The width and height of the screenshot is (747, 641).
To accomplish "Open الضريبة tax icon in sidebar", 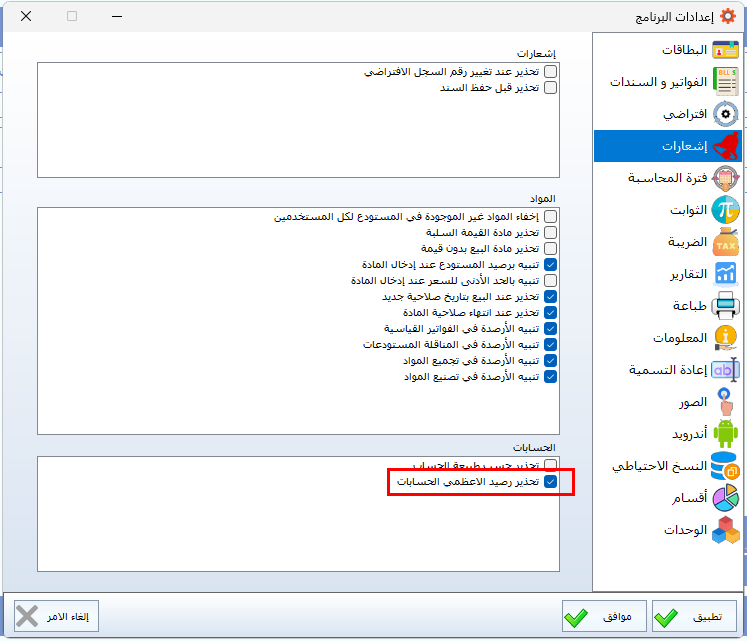I will [725, 242].
